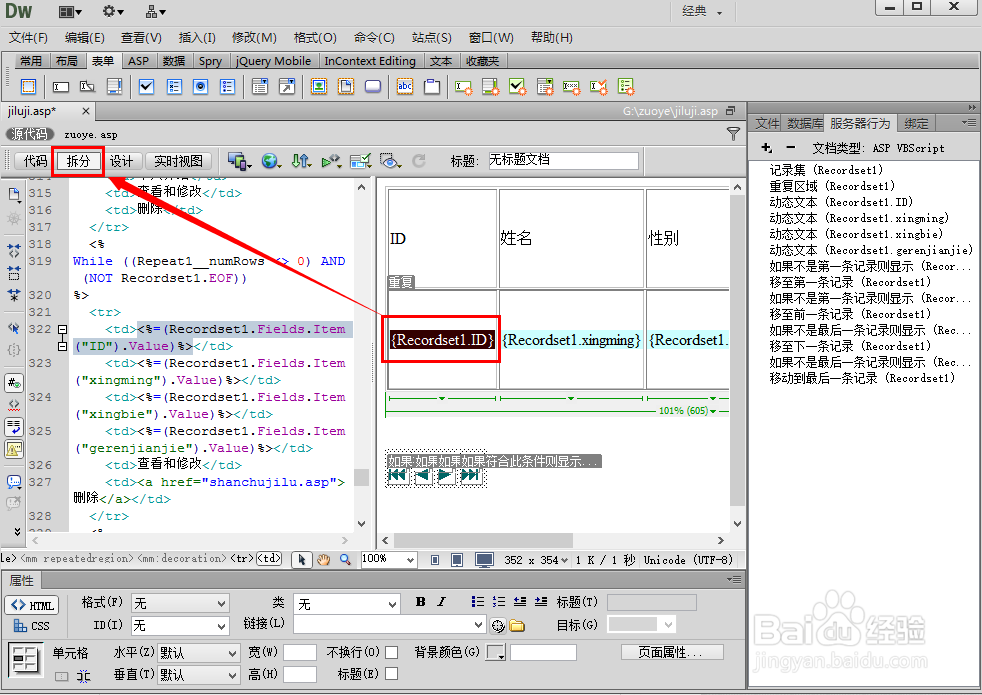Viewport: 982px width, 695px height.
Task: Apply unordered list in Properties
Action: pos(478,602)
